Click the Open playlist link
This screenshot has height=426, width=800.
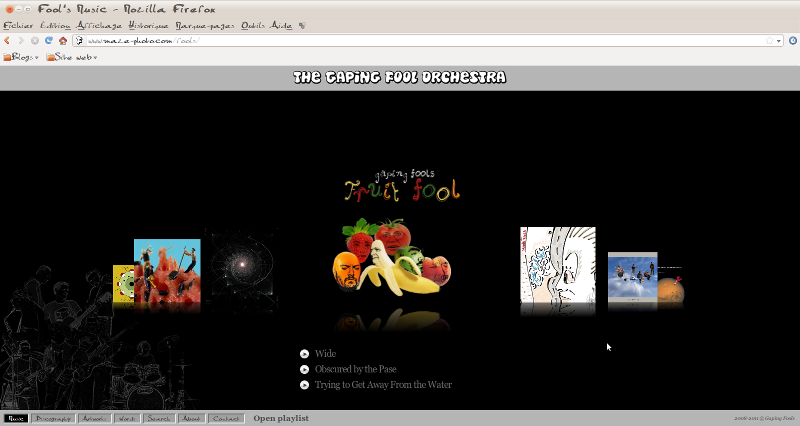click(280, 418)
